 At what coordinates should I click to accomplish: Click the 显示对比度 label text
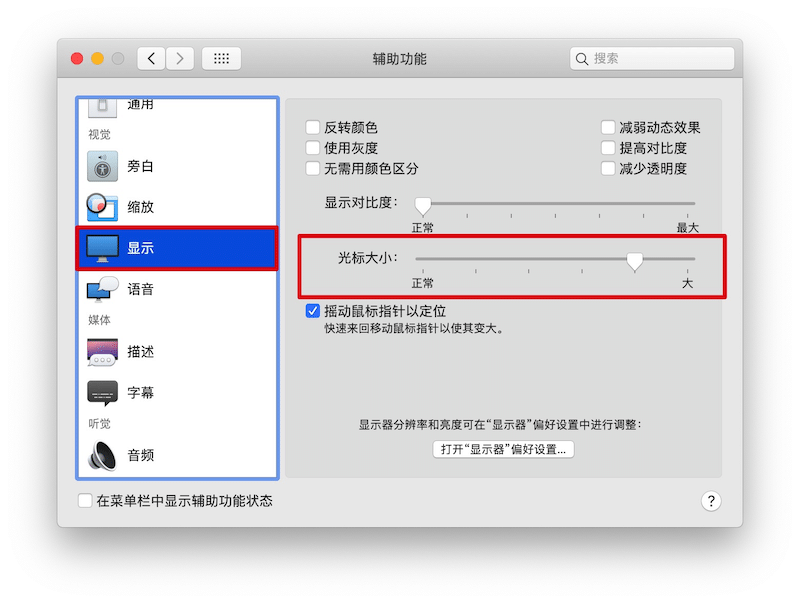[361, 203]
